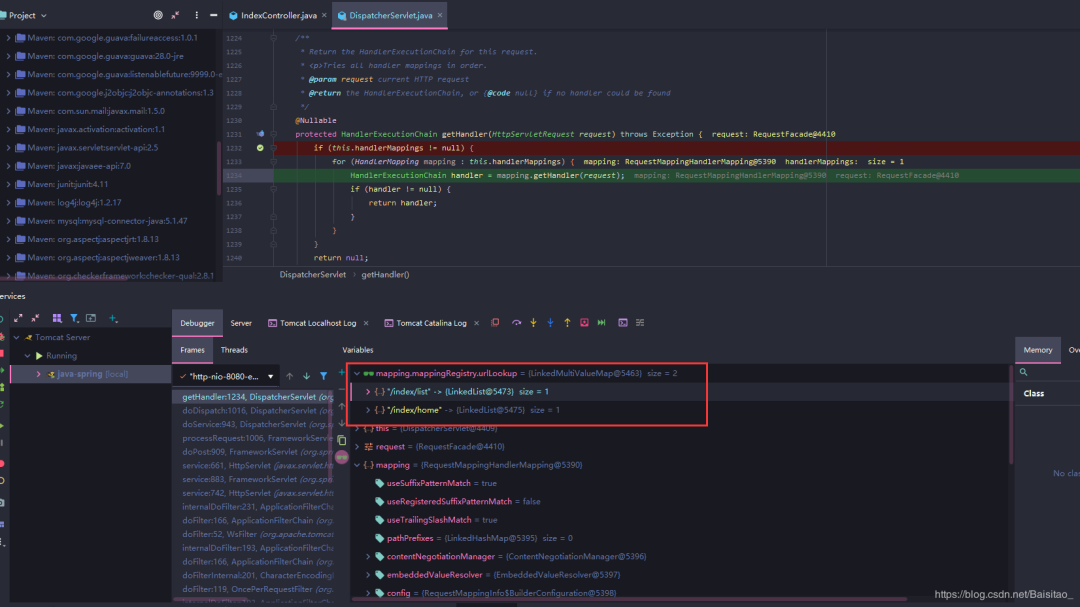Click the Remove Watch minus icon
Image resolution: width=1080 pixels, height=607 pixels.
(342, 389)
